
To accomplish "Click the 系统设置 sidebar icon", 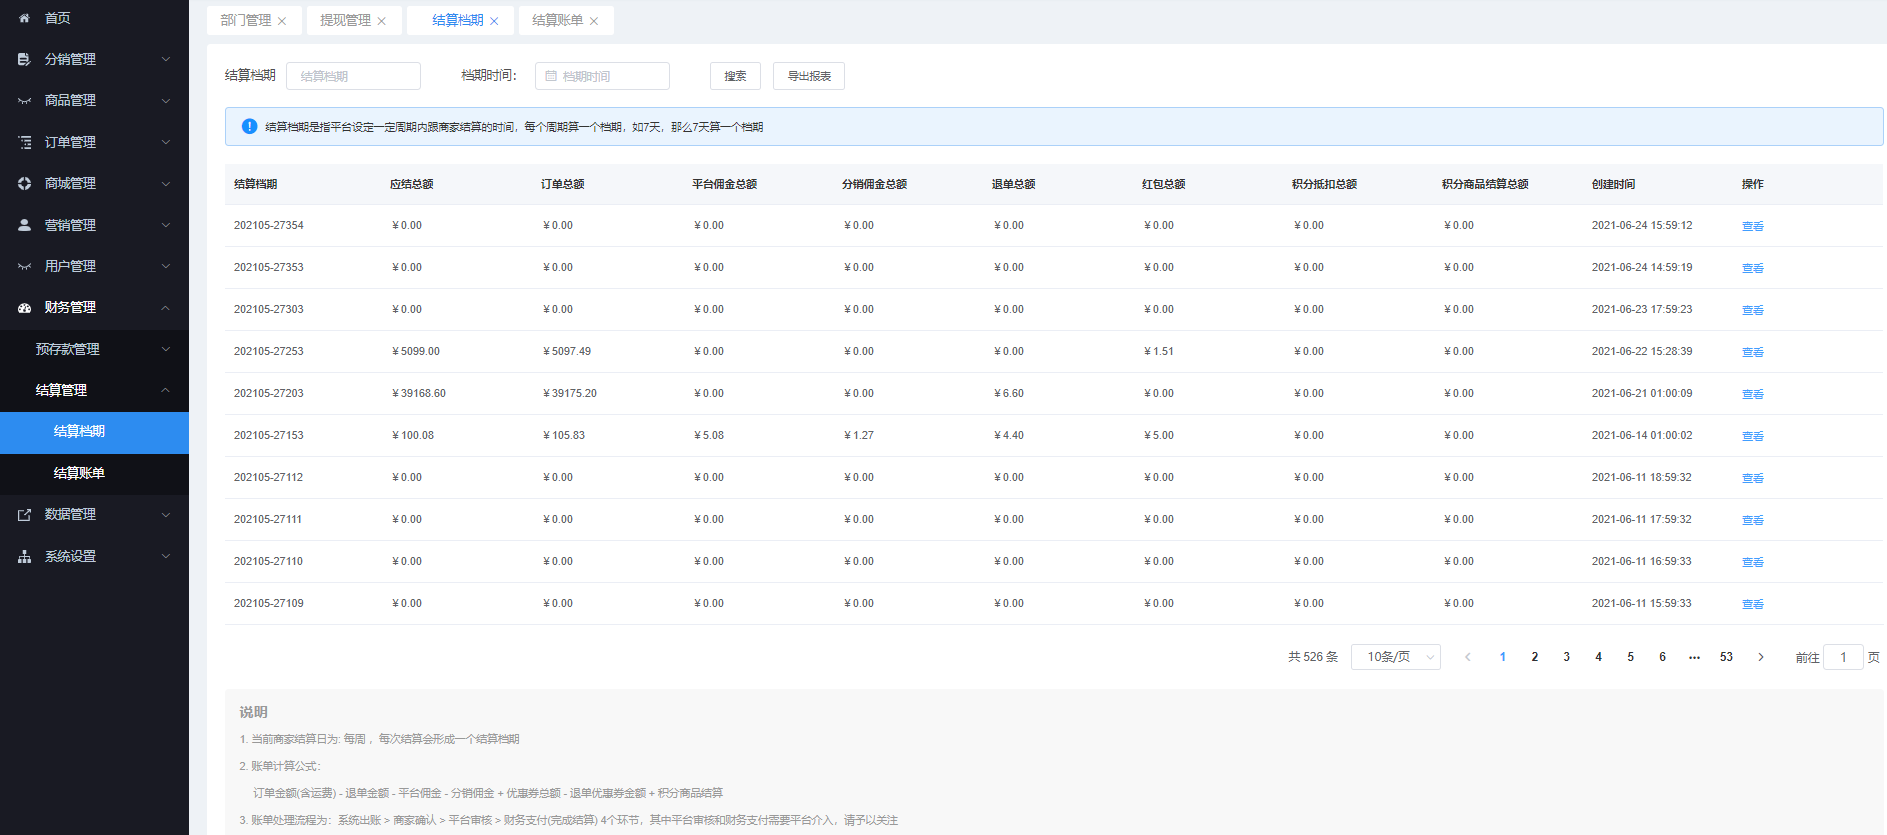I will click(x=24, y=557).
